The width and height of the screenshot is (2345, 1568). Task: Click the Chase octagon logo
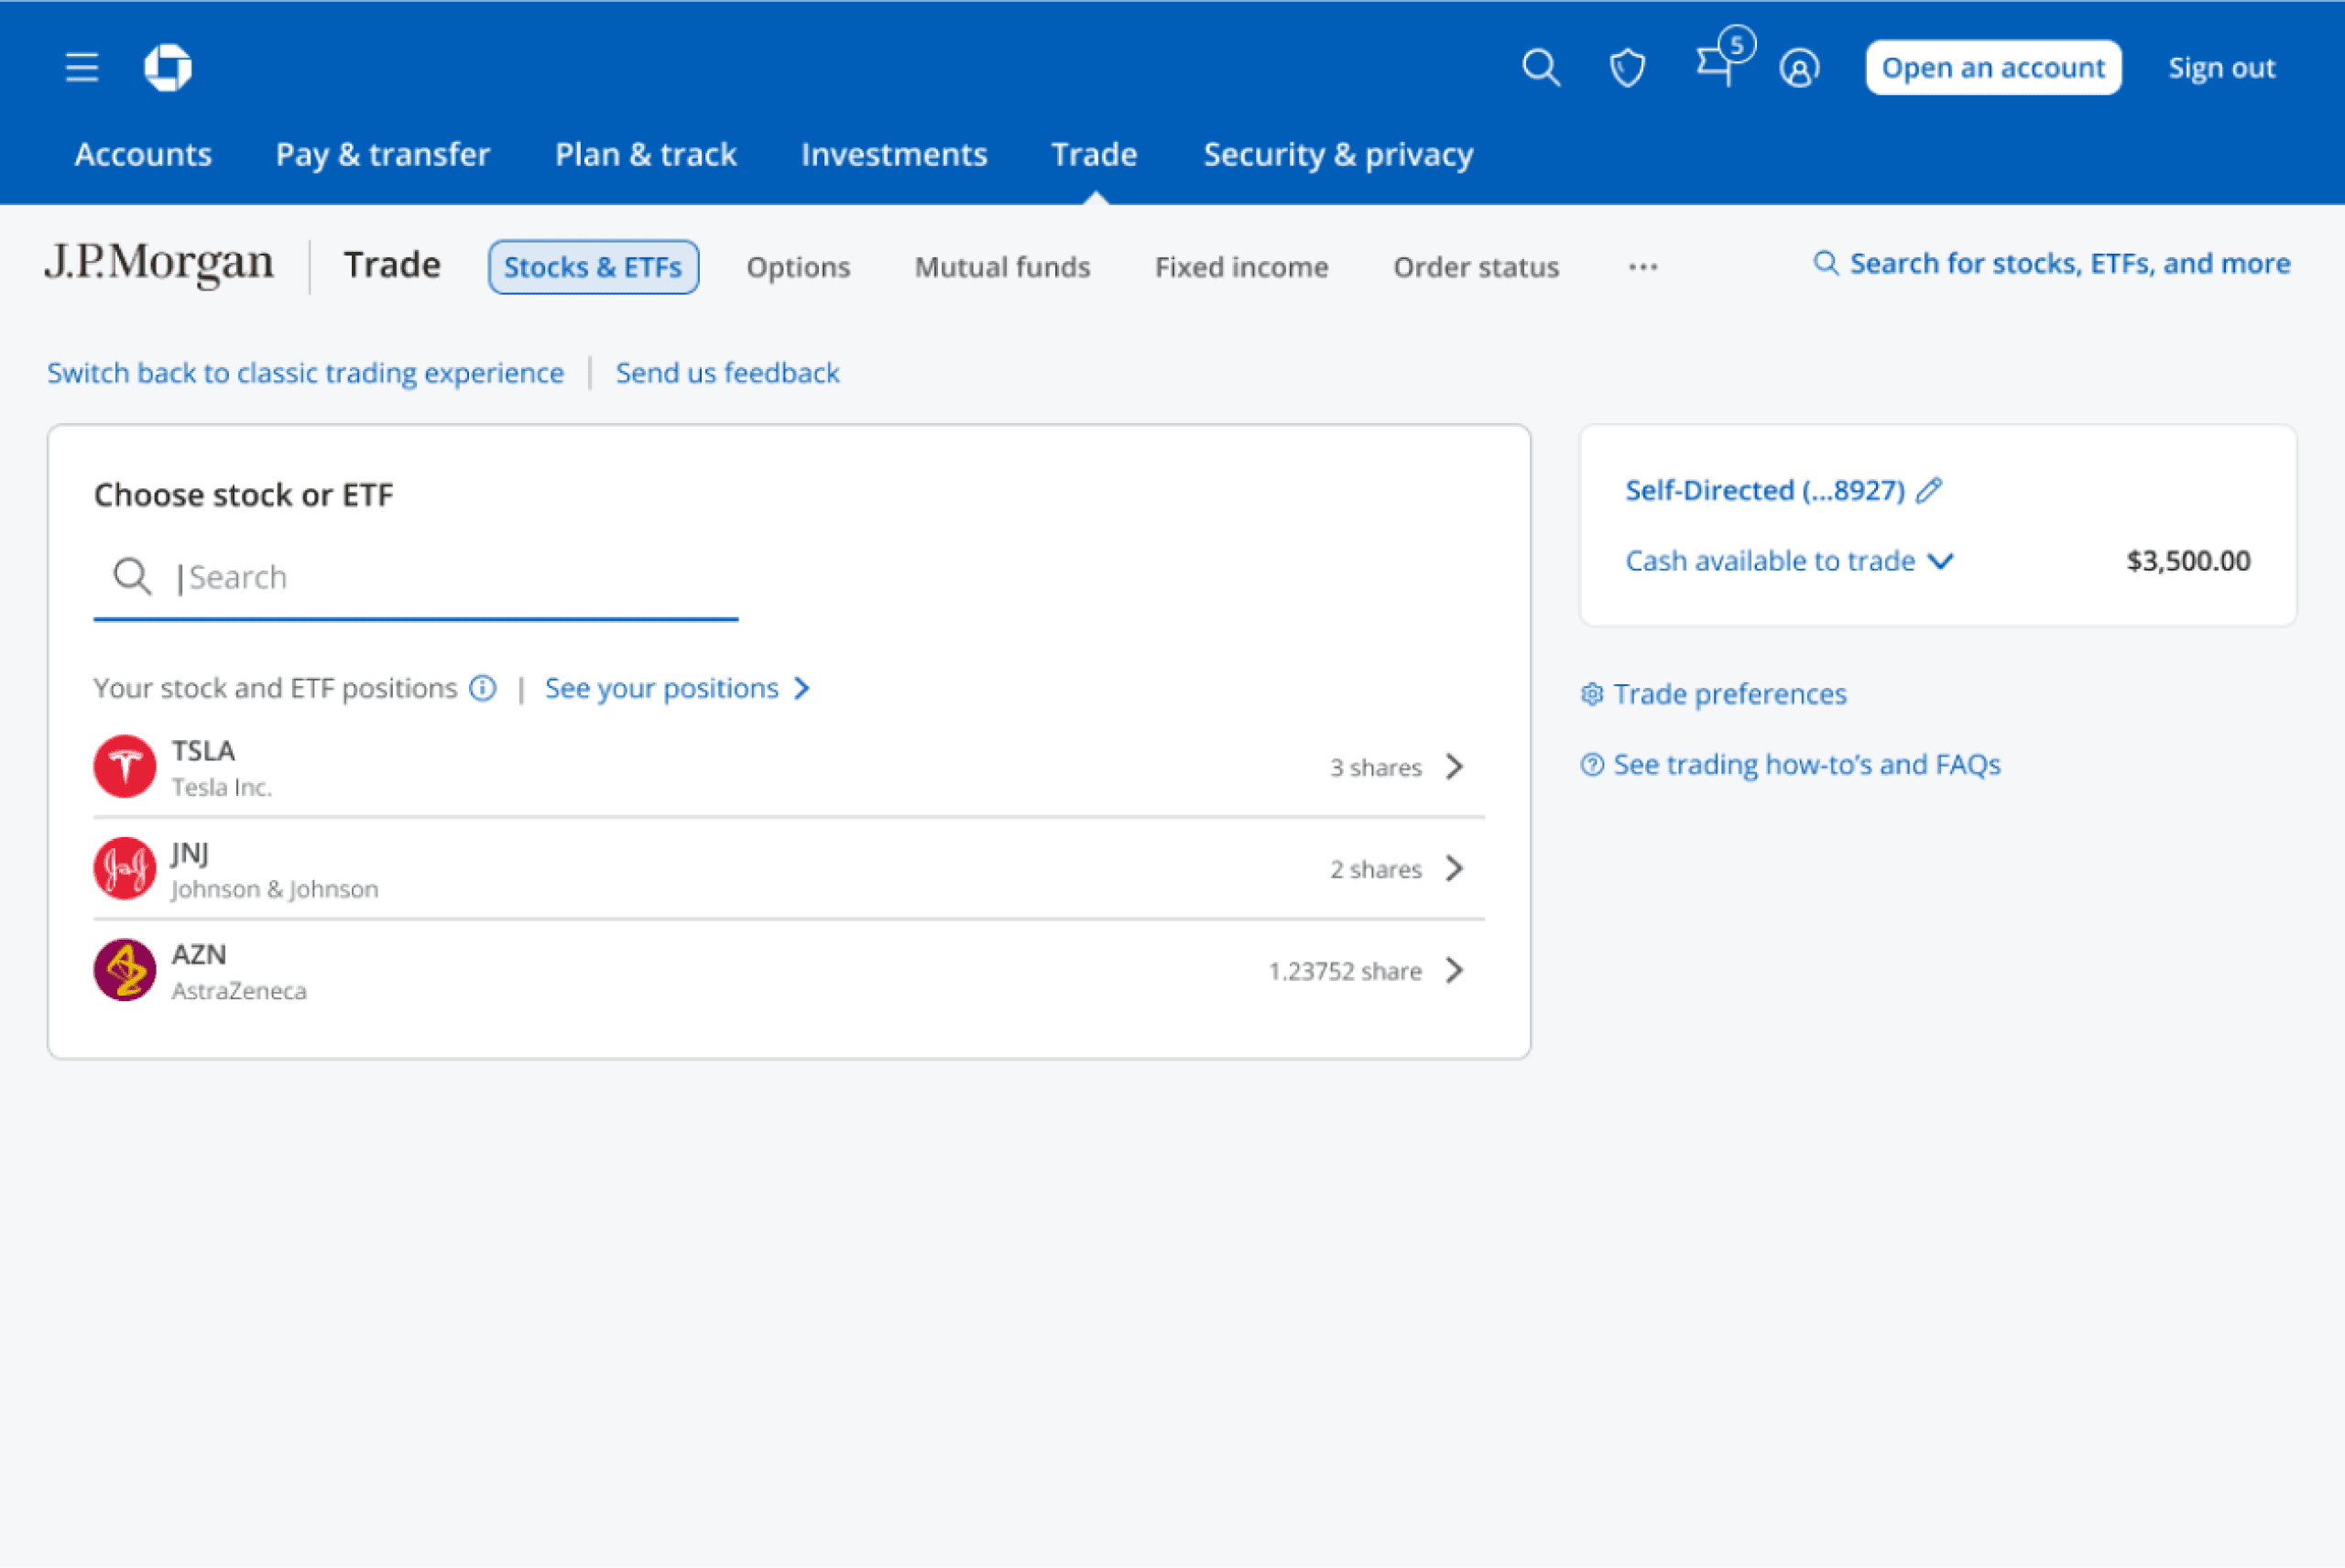[168, 68]
